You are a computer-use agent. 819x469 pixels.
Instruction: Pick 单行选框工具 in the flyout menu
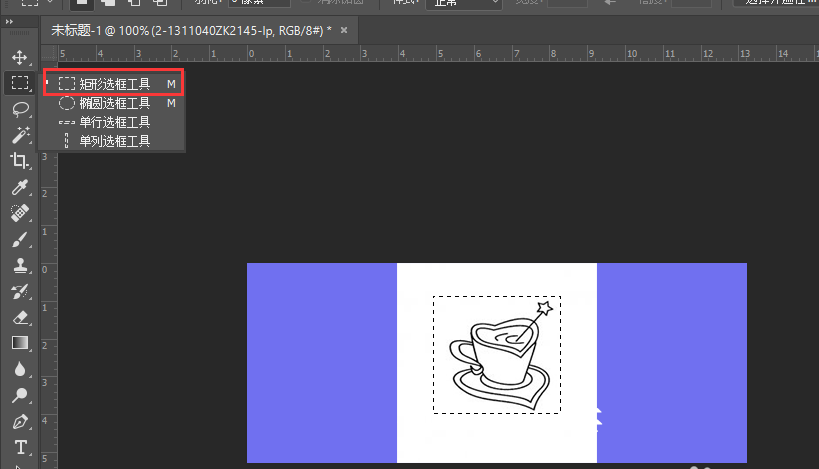114,122
